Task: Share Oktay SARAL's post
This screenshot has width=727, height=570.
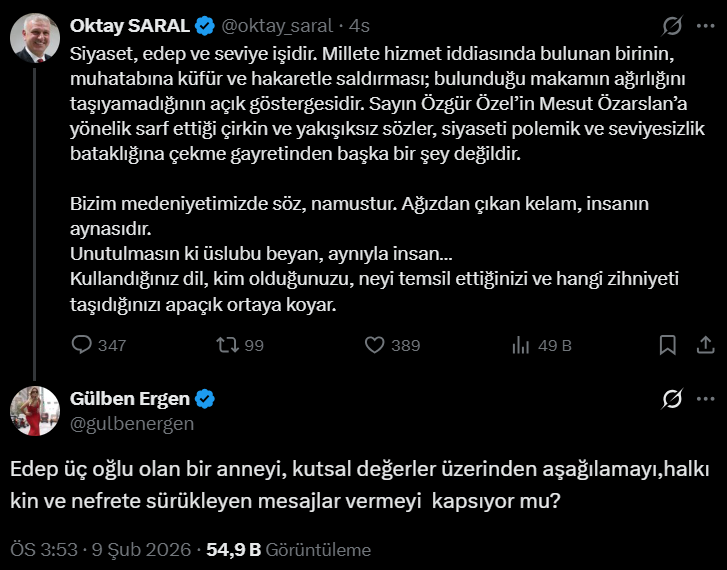Action: (704, 345)
